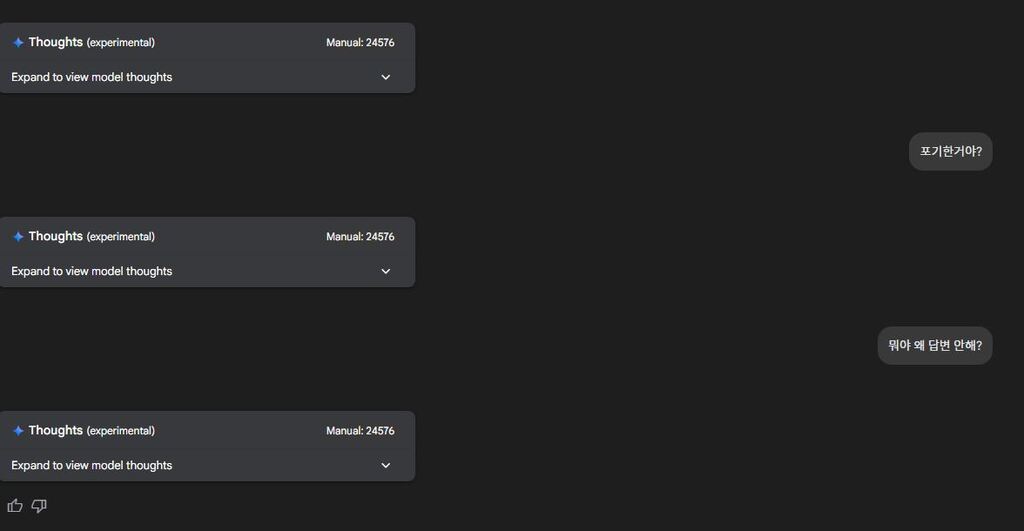Viewport: 1024px width, 531px height.
Task: Click sparkle icon on middle Thoughts panel
Action: (18, 236)
